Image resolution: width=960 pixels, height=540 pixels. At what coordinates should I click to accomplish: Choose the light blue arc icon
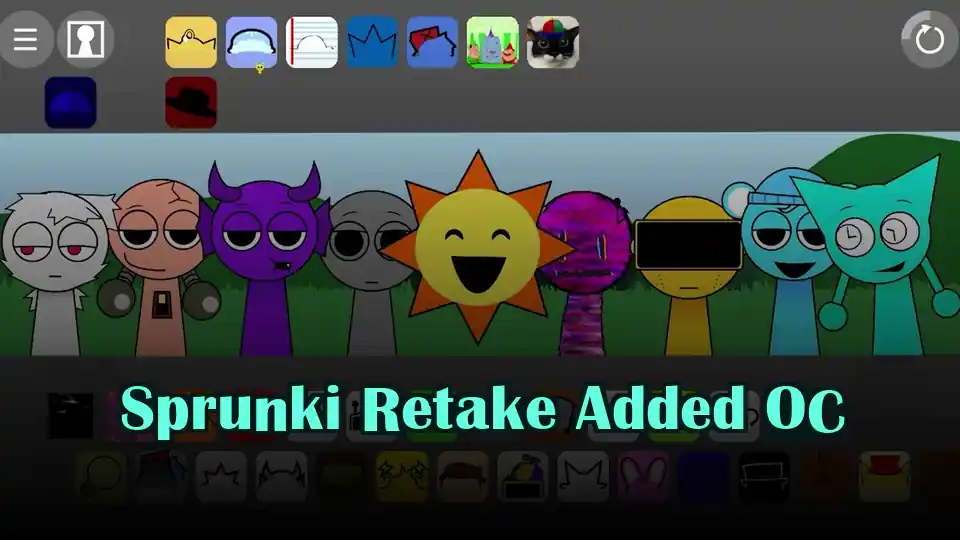[251, 43]
